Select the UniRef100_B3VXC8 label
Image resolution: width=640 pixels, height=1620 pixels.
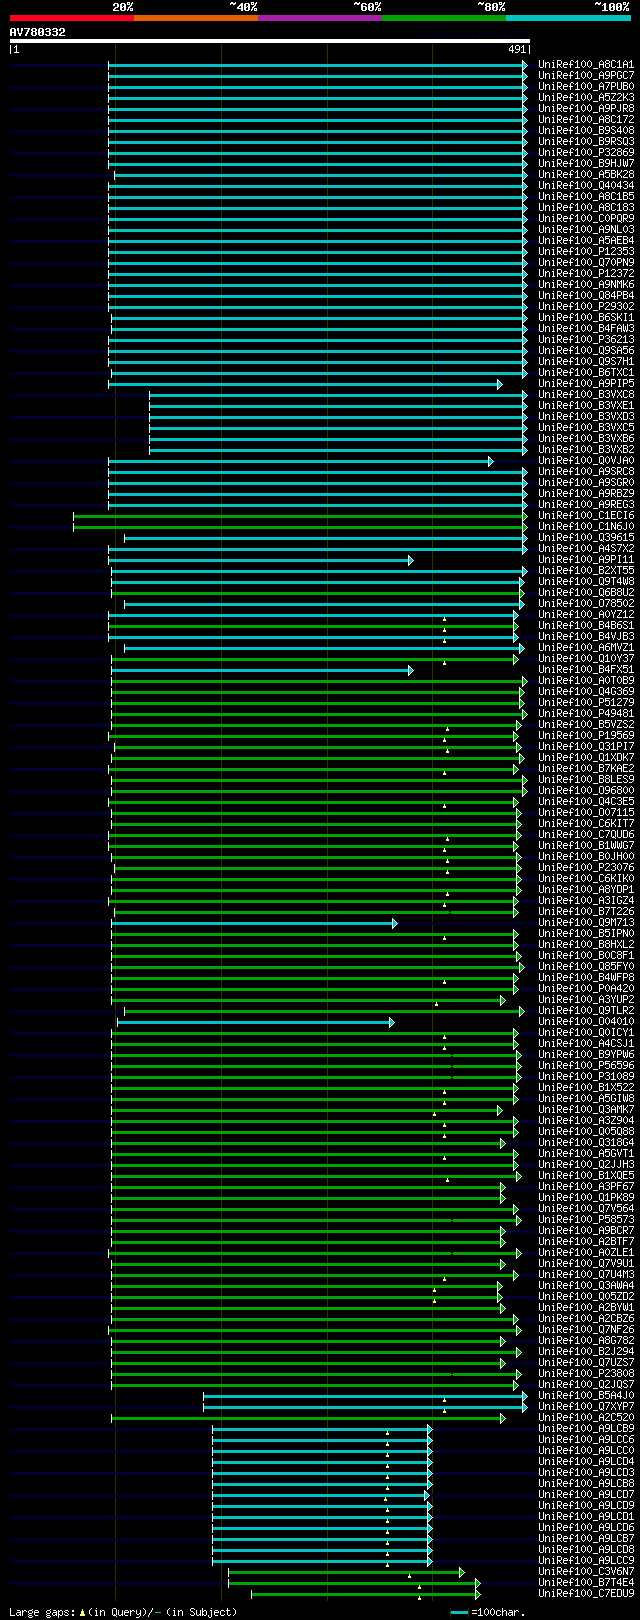pyautogui.click(x=586, y=395)
